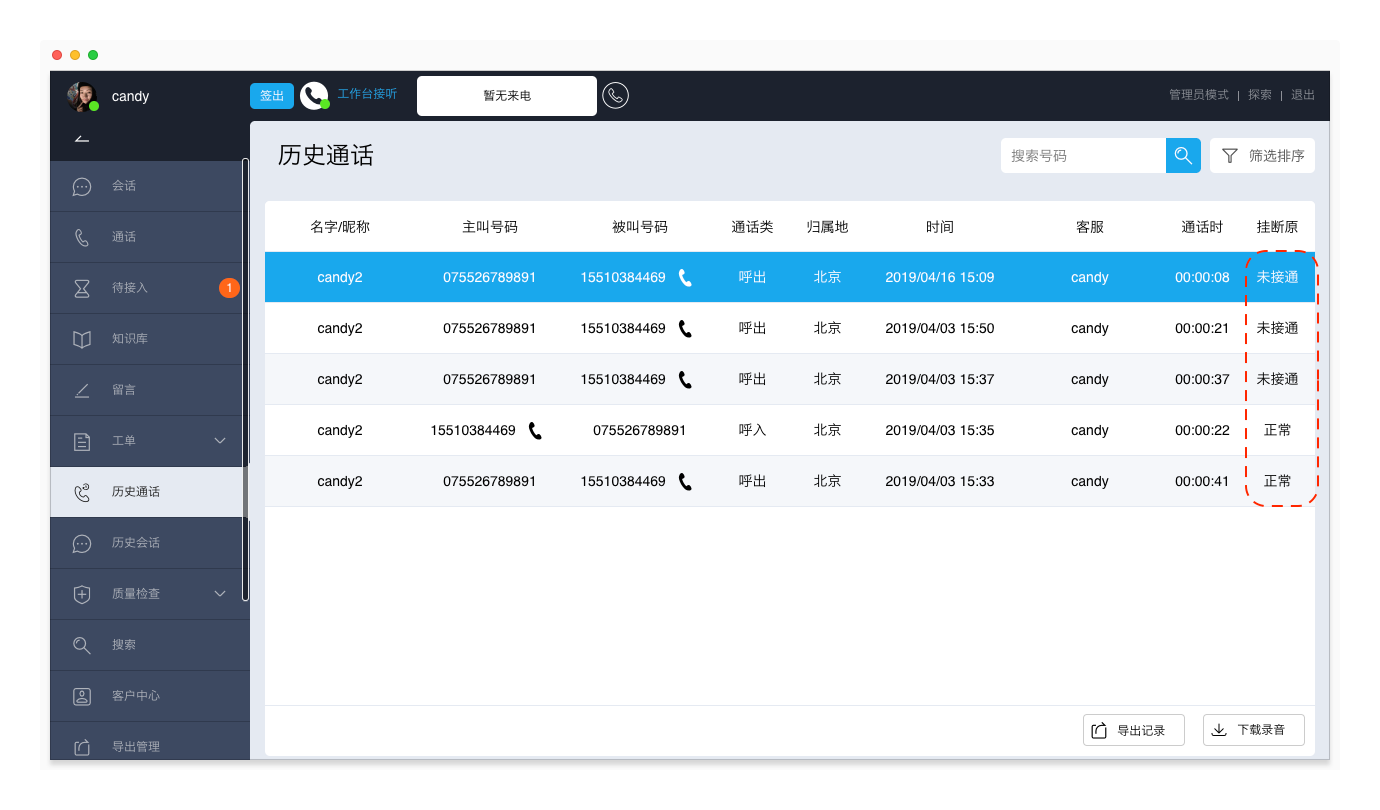Click the 签出 button
1380x810 pixels.
(272, 96)
